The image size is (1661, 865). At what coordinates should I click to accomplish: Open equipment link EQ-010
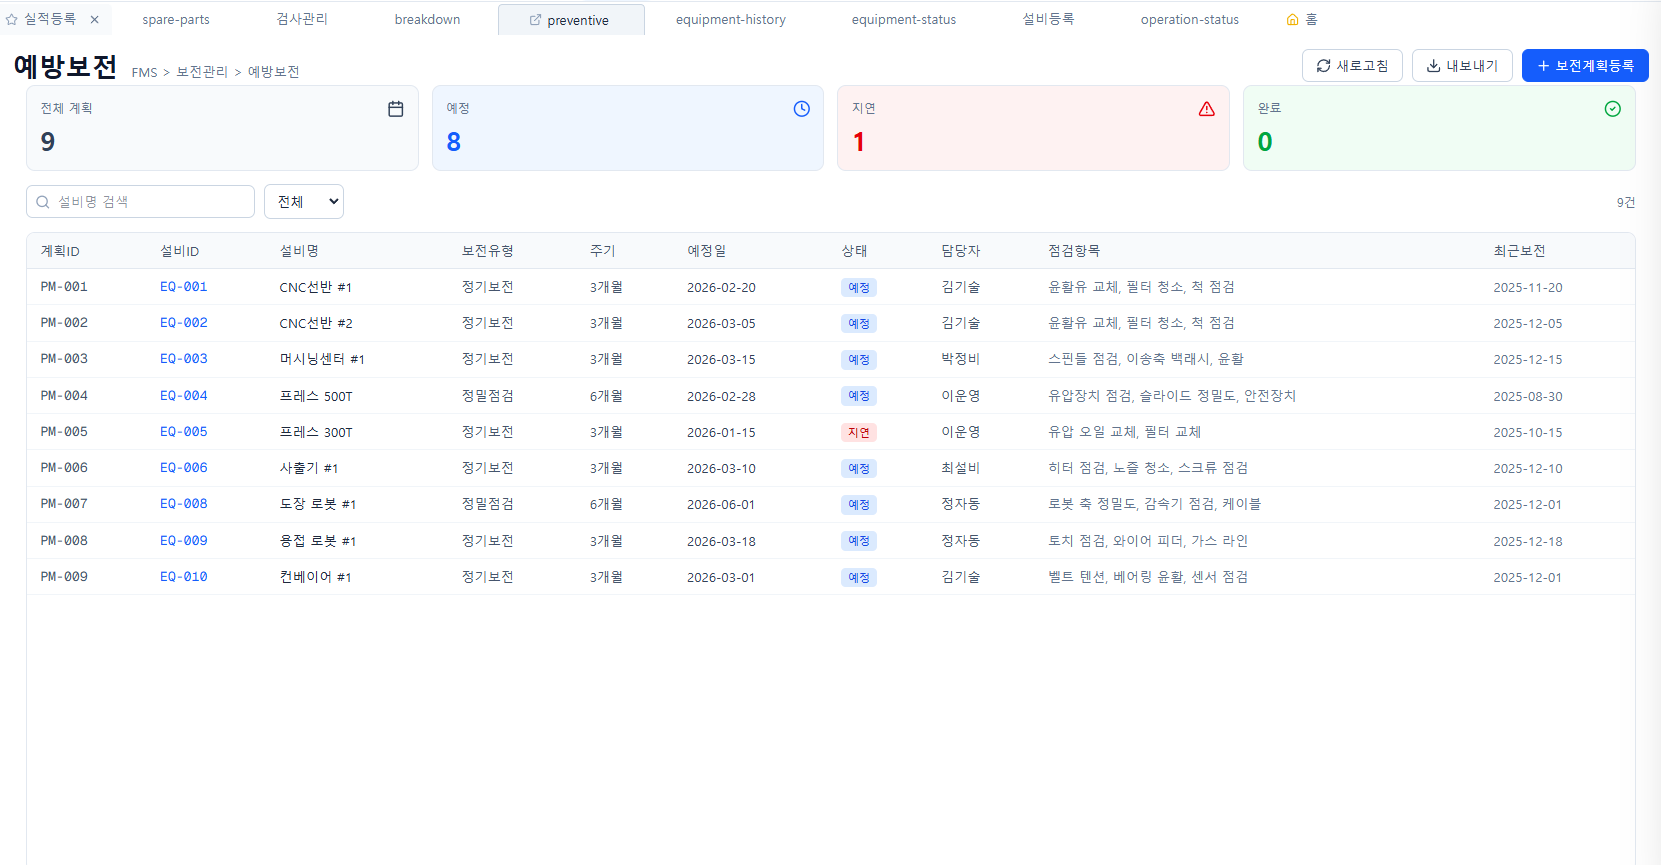[x=184, y=577]
